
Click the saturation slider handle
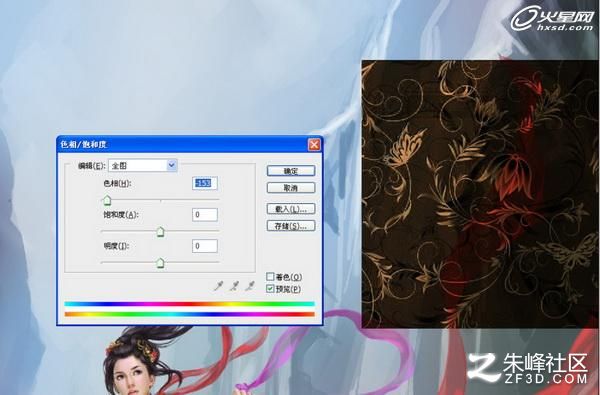tap(160, 232)
